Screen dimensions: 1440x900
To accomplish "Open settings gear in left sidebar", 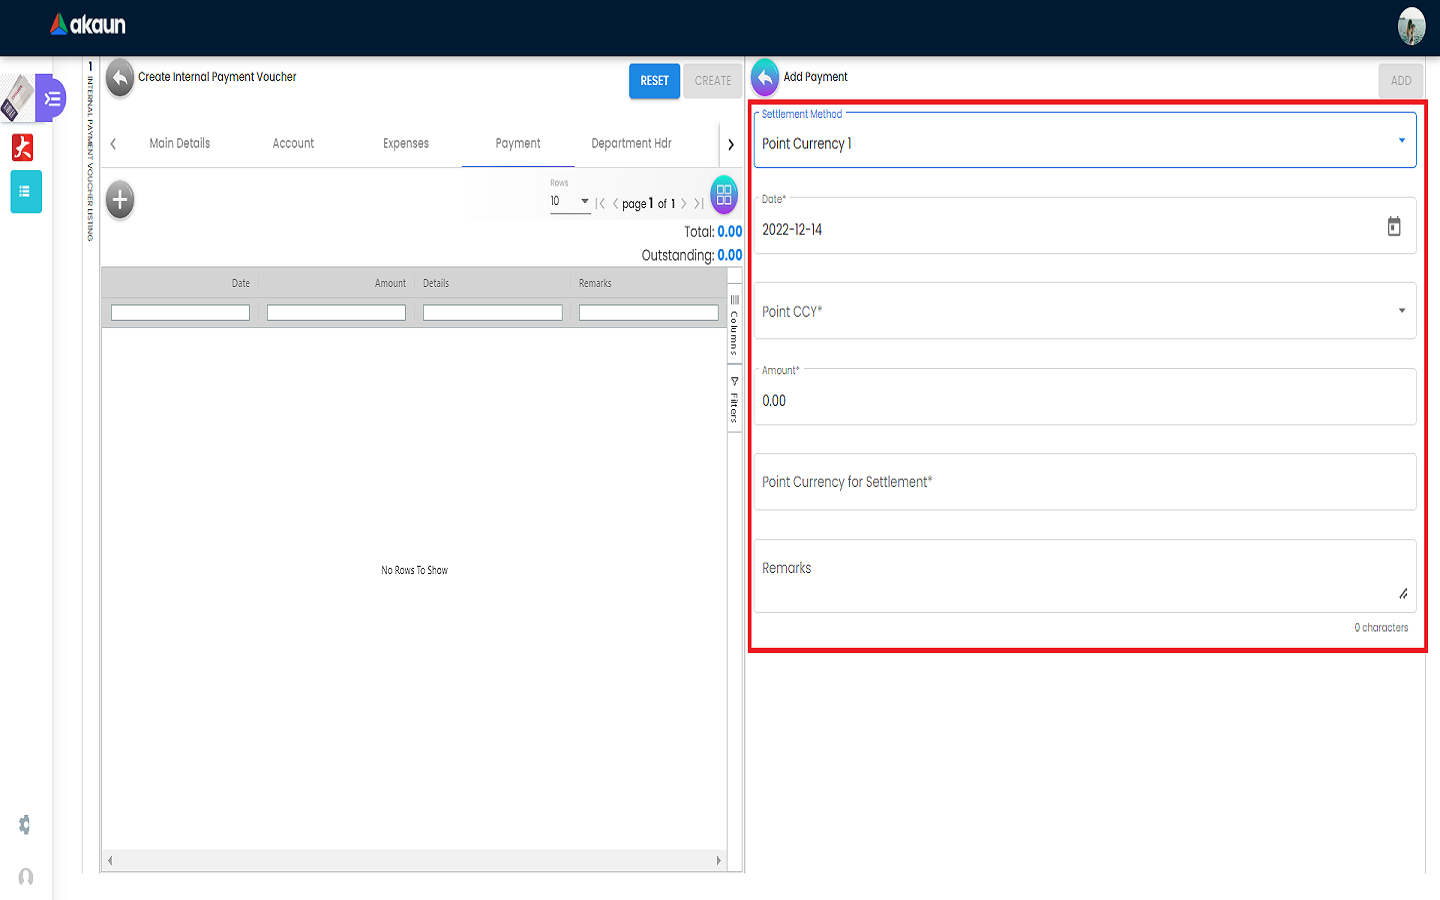I will tap(25, 825).
